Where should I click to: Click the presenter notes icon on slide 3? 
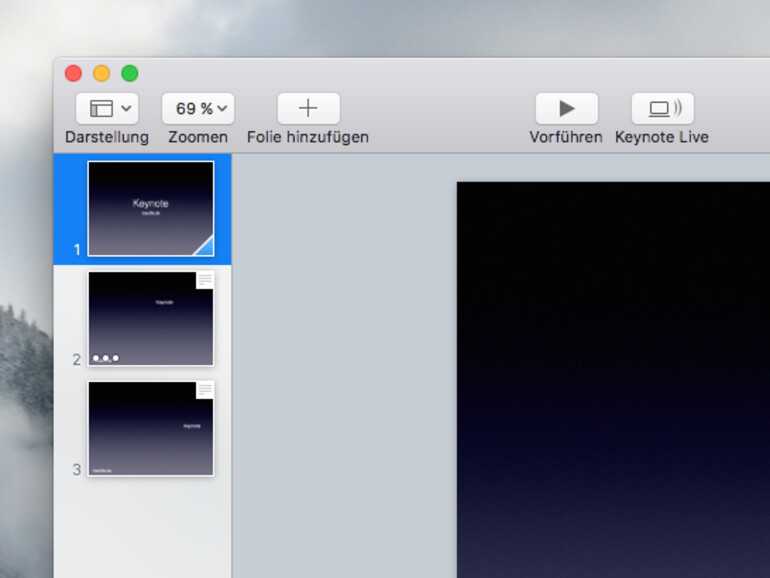click(x=205, y=390)
